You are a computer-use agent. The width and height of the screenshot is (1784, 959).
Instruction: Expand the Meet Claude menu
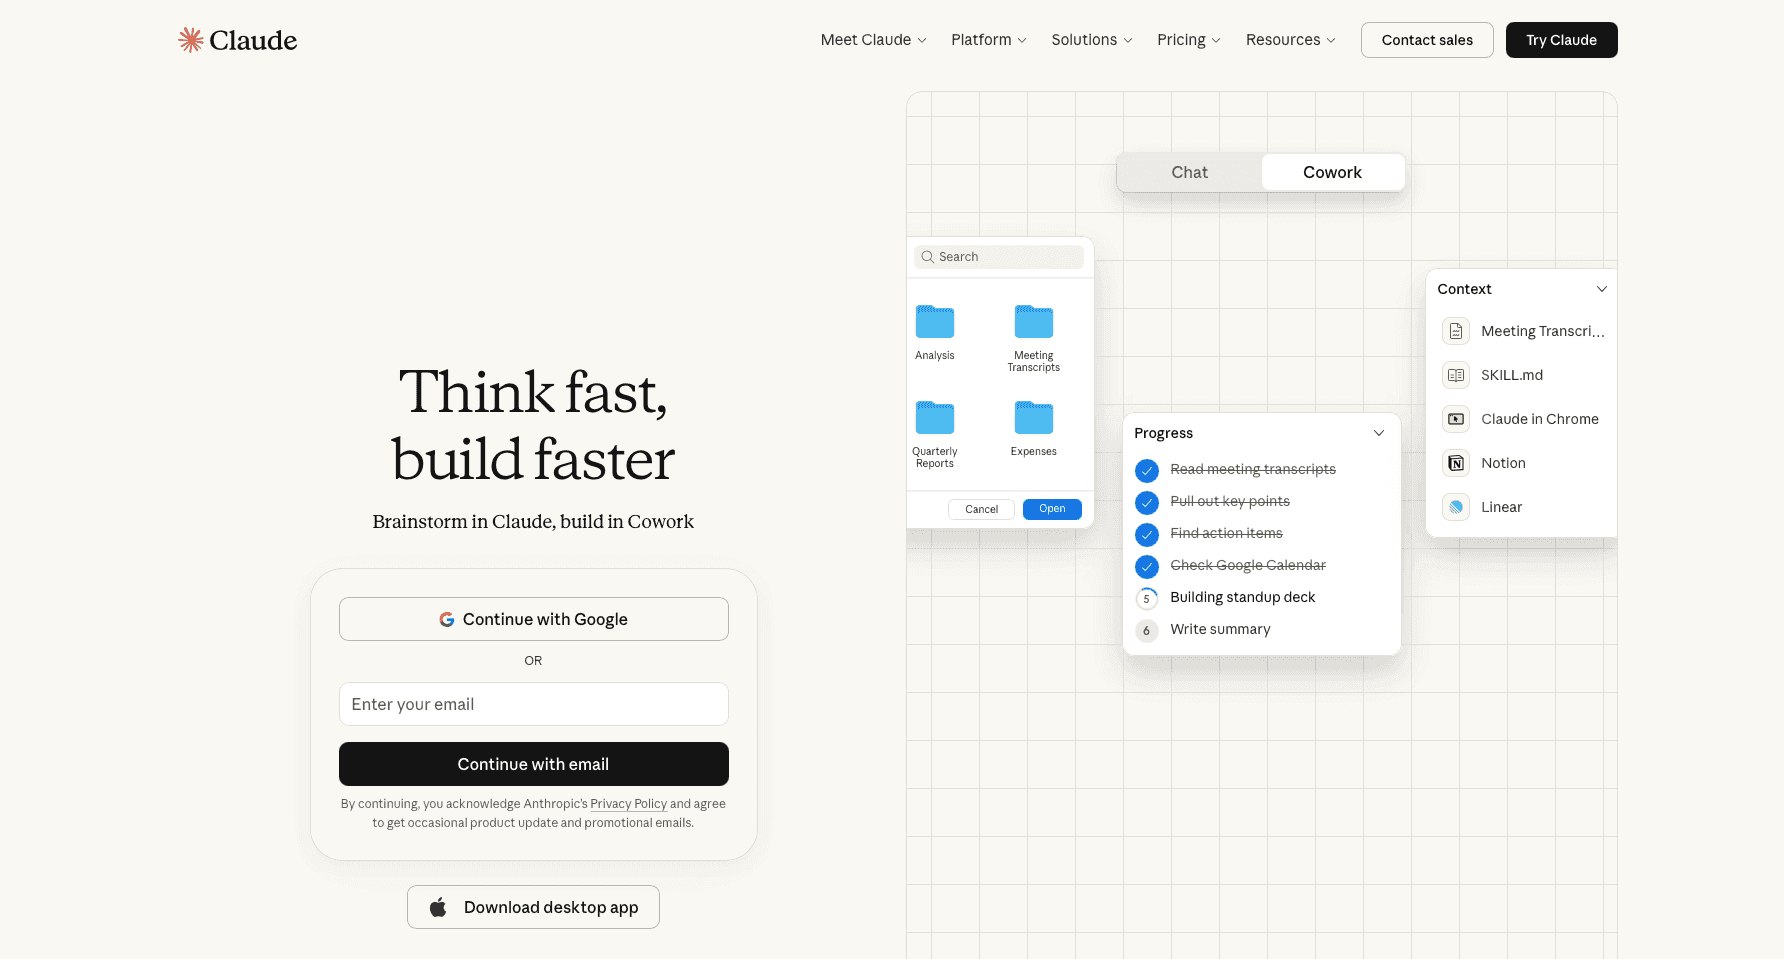pos(873,40)
